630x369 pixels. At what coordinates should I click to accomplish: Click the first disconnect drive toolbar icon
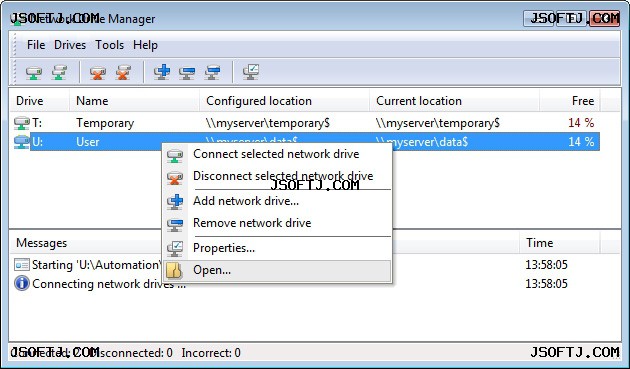coord(97,73)
